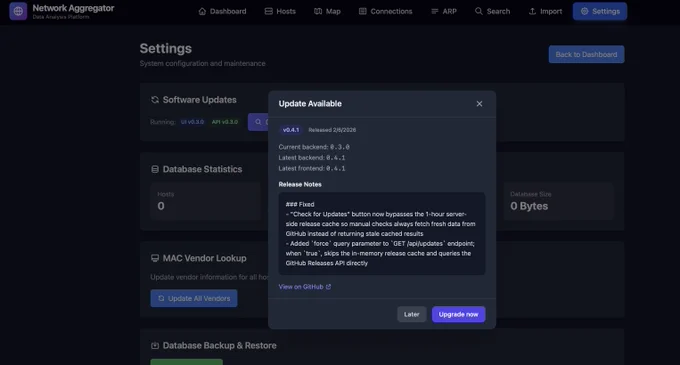Viewport: 680px width, 365px height.
Task: Open the ARP page
Action: coord(444,11)
